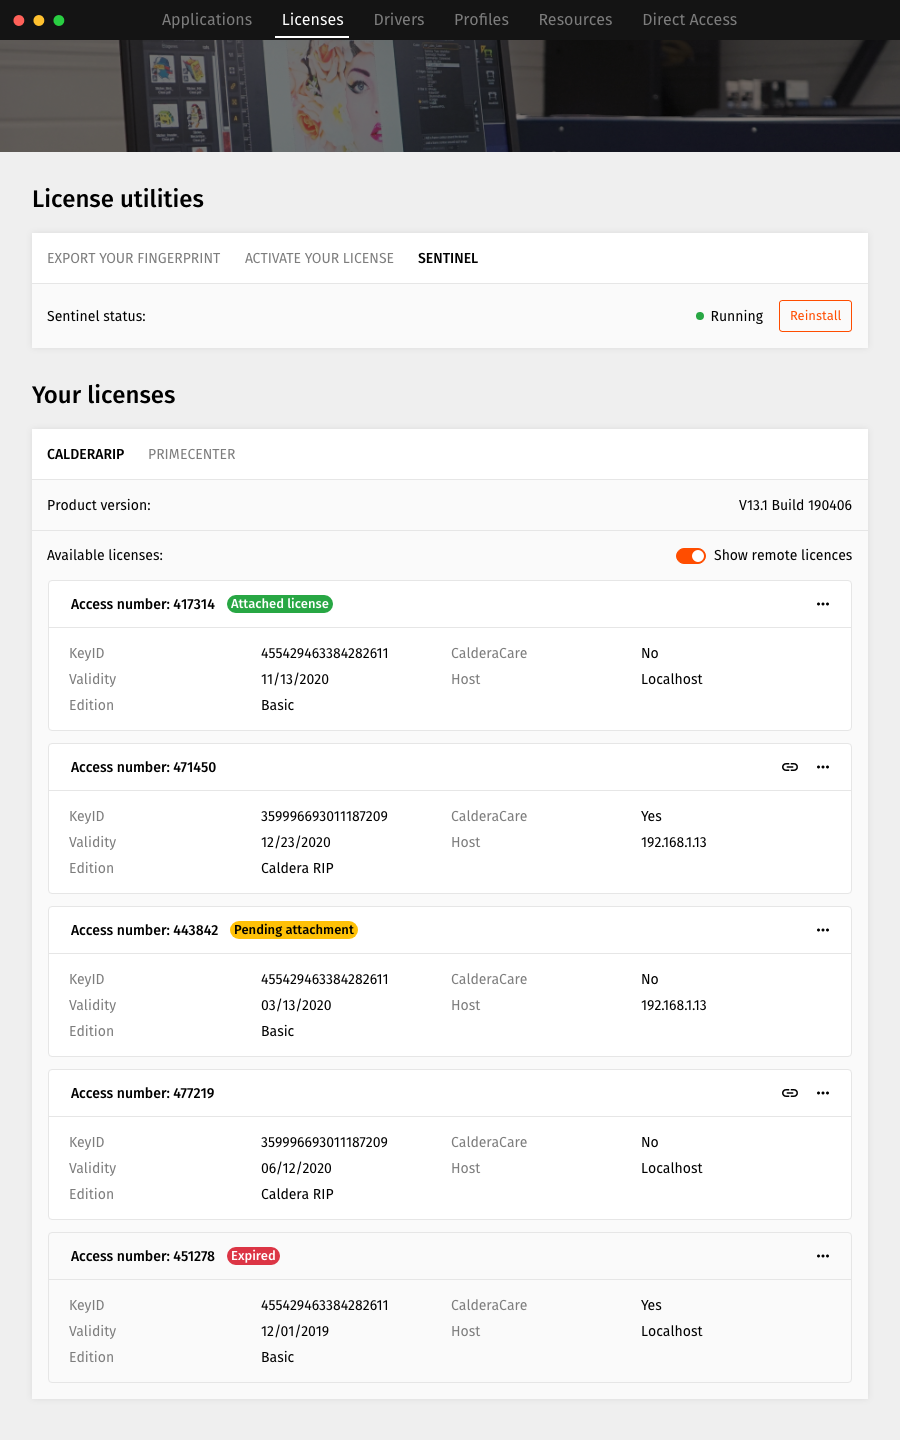Click the Your licenses heading
The width and height of the screenshot is (900, 1440).
104,395
